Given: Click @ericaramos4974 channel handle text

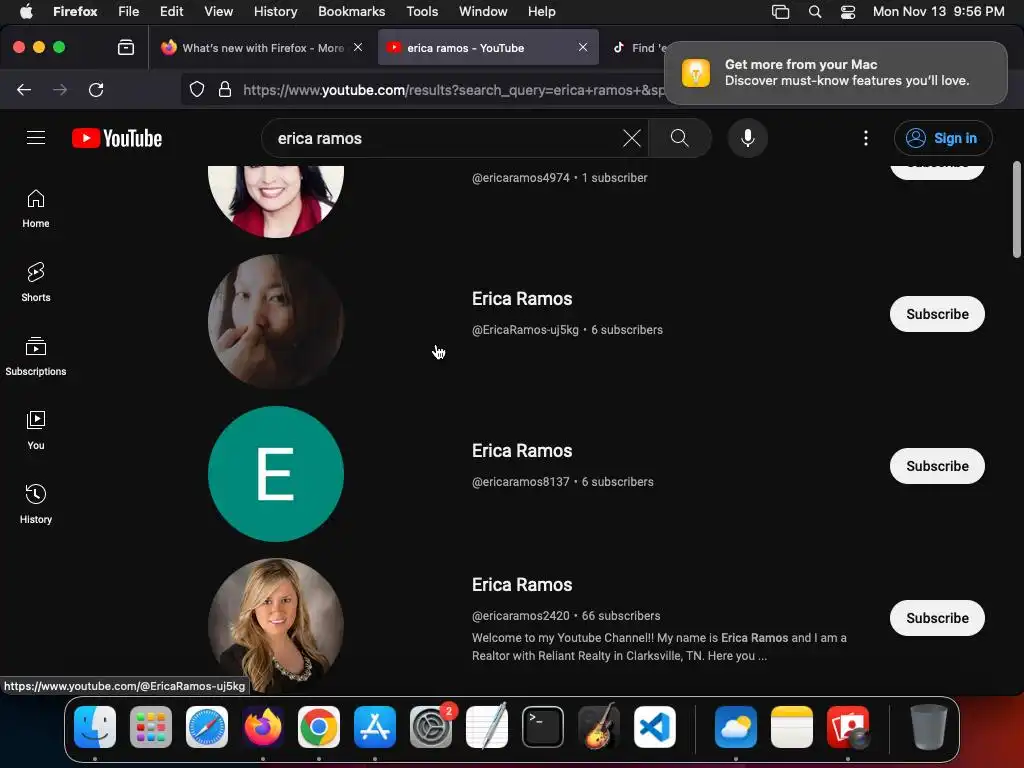Looking at the screenshot, I should (520, 178).
